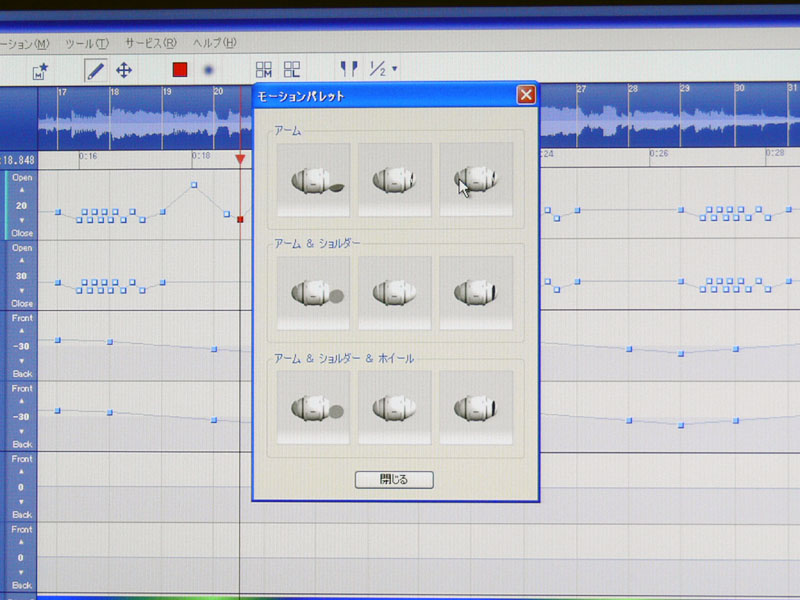Image resolution: width=800 pixels, height=600 pixels.
Task: Click the grid icon labeled L
Action: (292, 70)
